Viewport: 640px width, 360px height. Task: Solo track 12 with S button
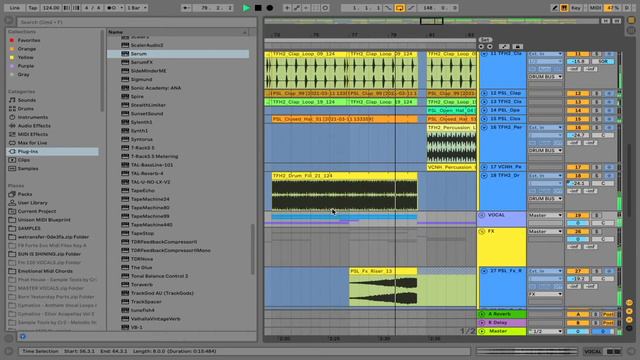pos(596,93)
